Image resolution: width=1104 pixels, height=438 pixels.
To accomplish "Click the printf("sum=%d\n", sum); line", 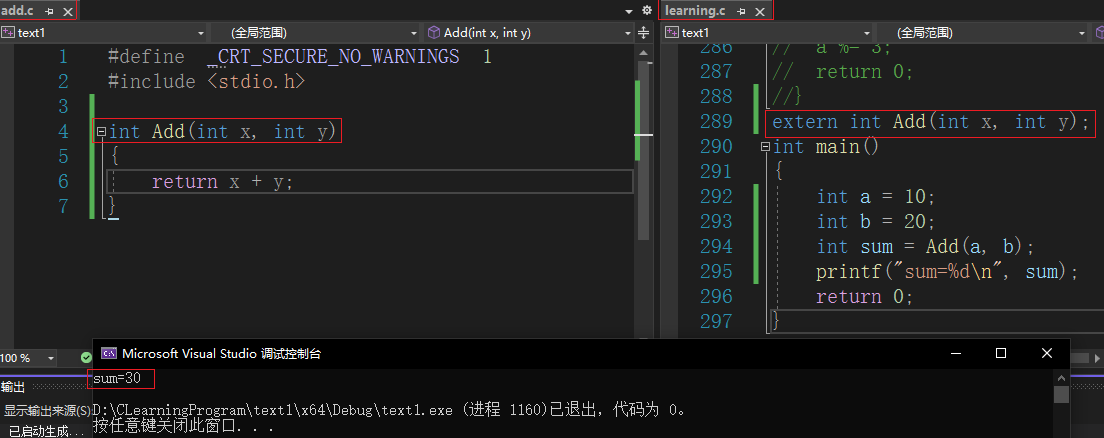I will coord(947,272).
